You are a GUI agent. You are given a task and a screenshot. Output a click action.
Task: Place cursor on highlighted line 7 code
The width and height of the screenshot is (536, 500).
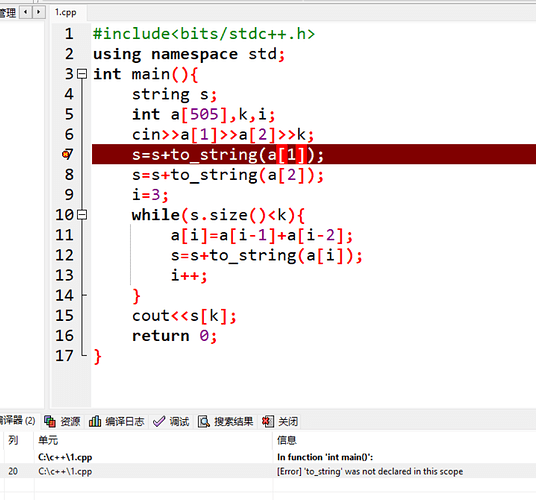[227, 154]
